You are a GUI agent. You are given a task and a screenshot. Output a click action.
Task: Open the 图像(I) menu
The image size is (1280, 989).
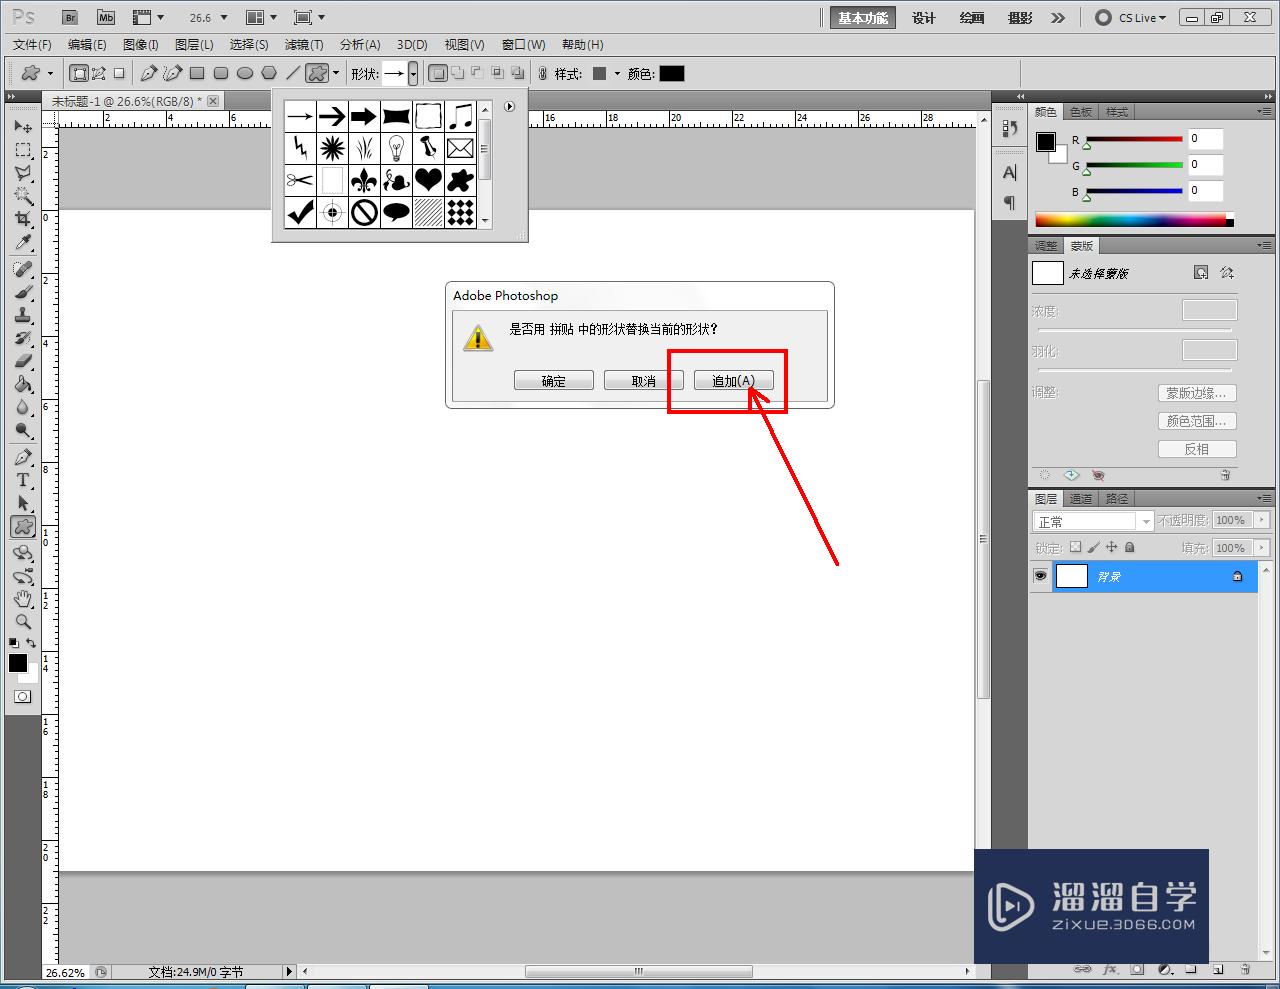pos(141,45)
